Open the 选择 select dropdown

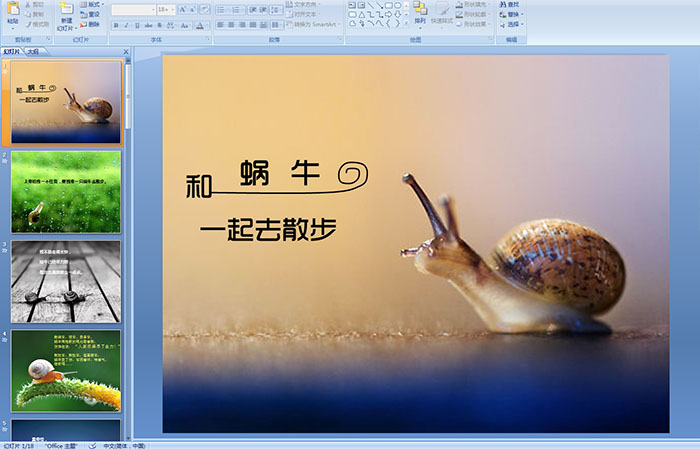click(x=512, y=24)
